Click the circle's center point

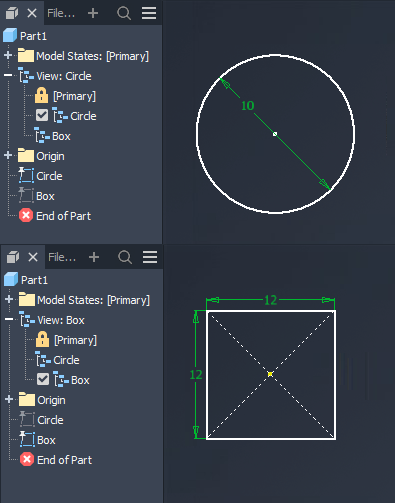pyautogui.click(x=275, y=134)
